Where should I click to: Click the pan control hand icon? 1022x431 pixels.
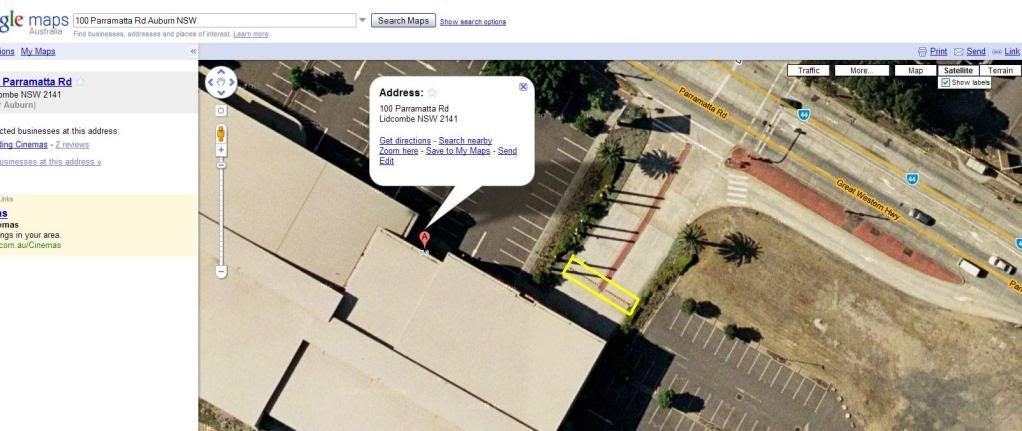click(221, 82)
